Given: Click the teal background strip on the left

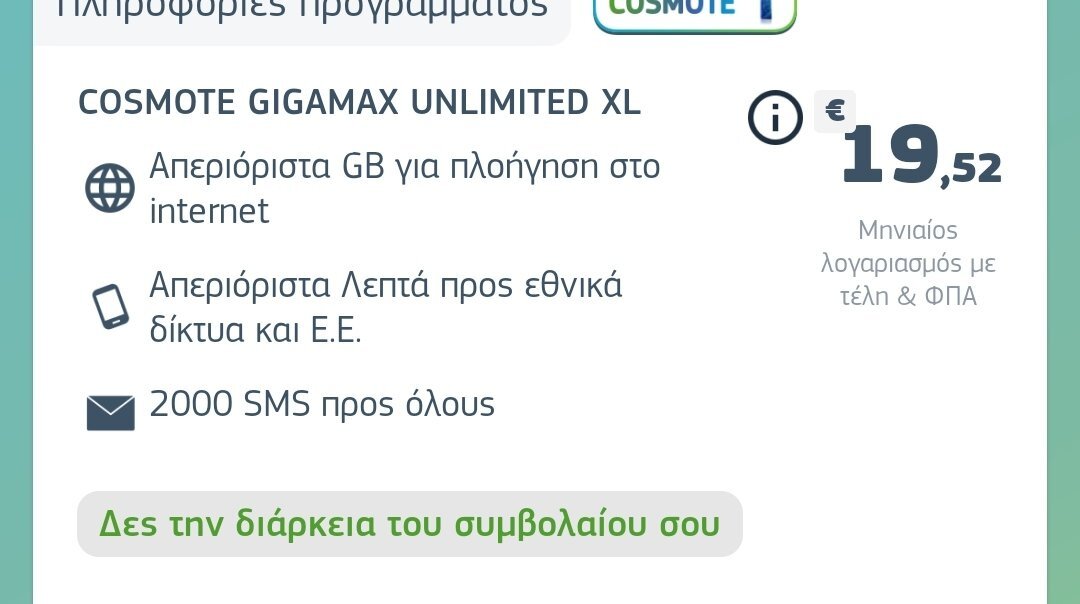Looking at the screenshot, I should 16,302.
